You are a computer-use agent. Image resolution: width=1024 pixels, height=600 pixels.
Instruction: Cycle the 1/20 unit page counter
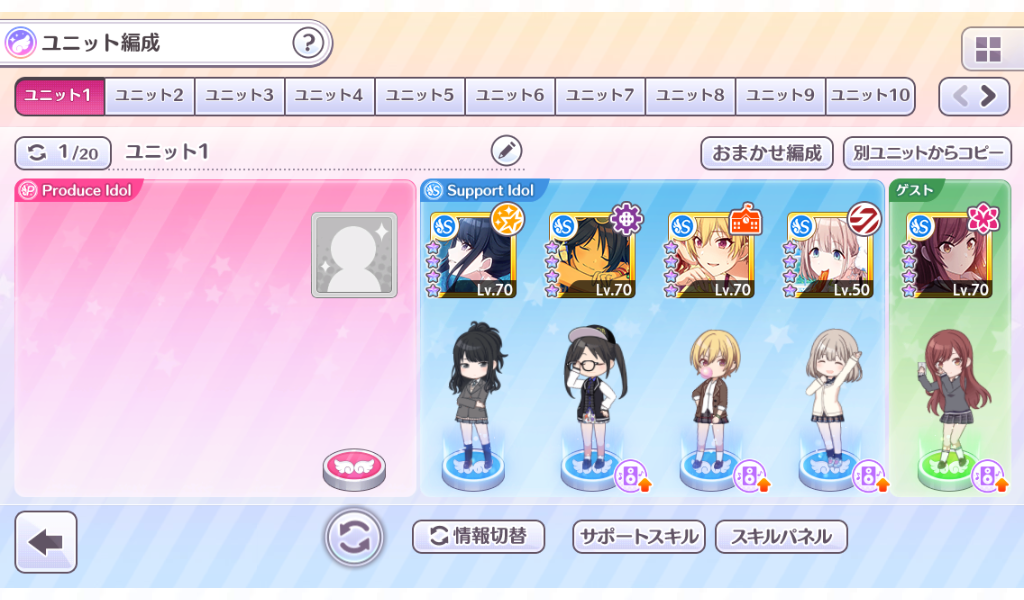(63, 153)
